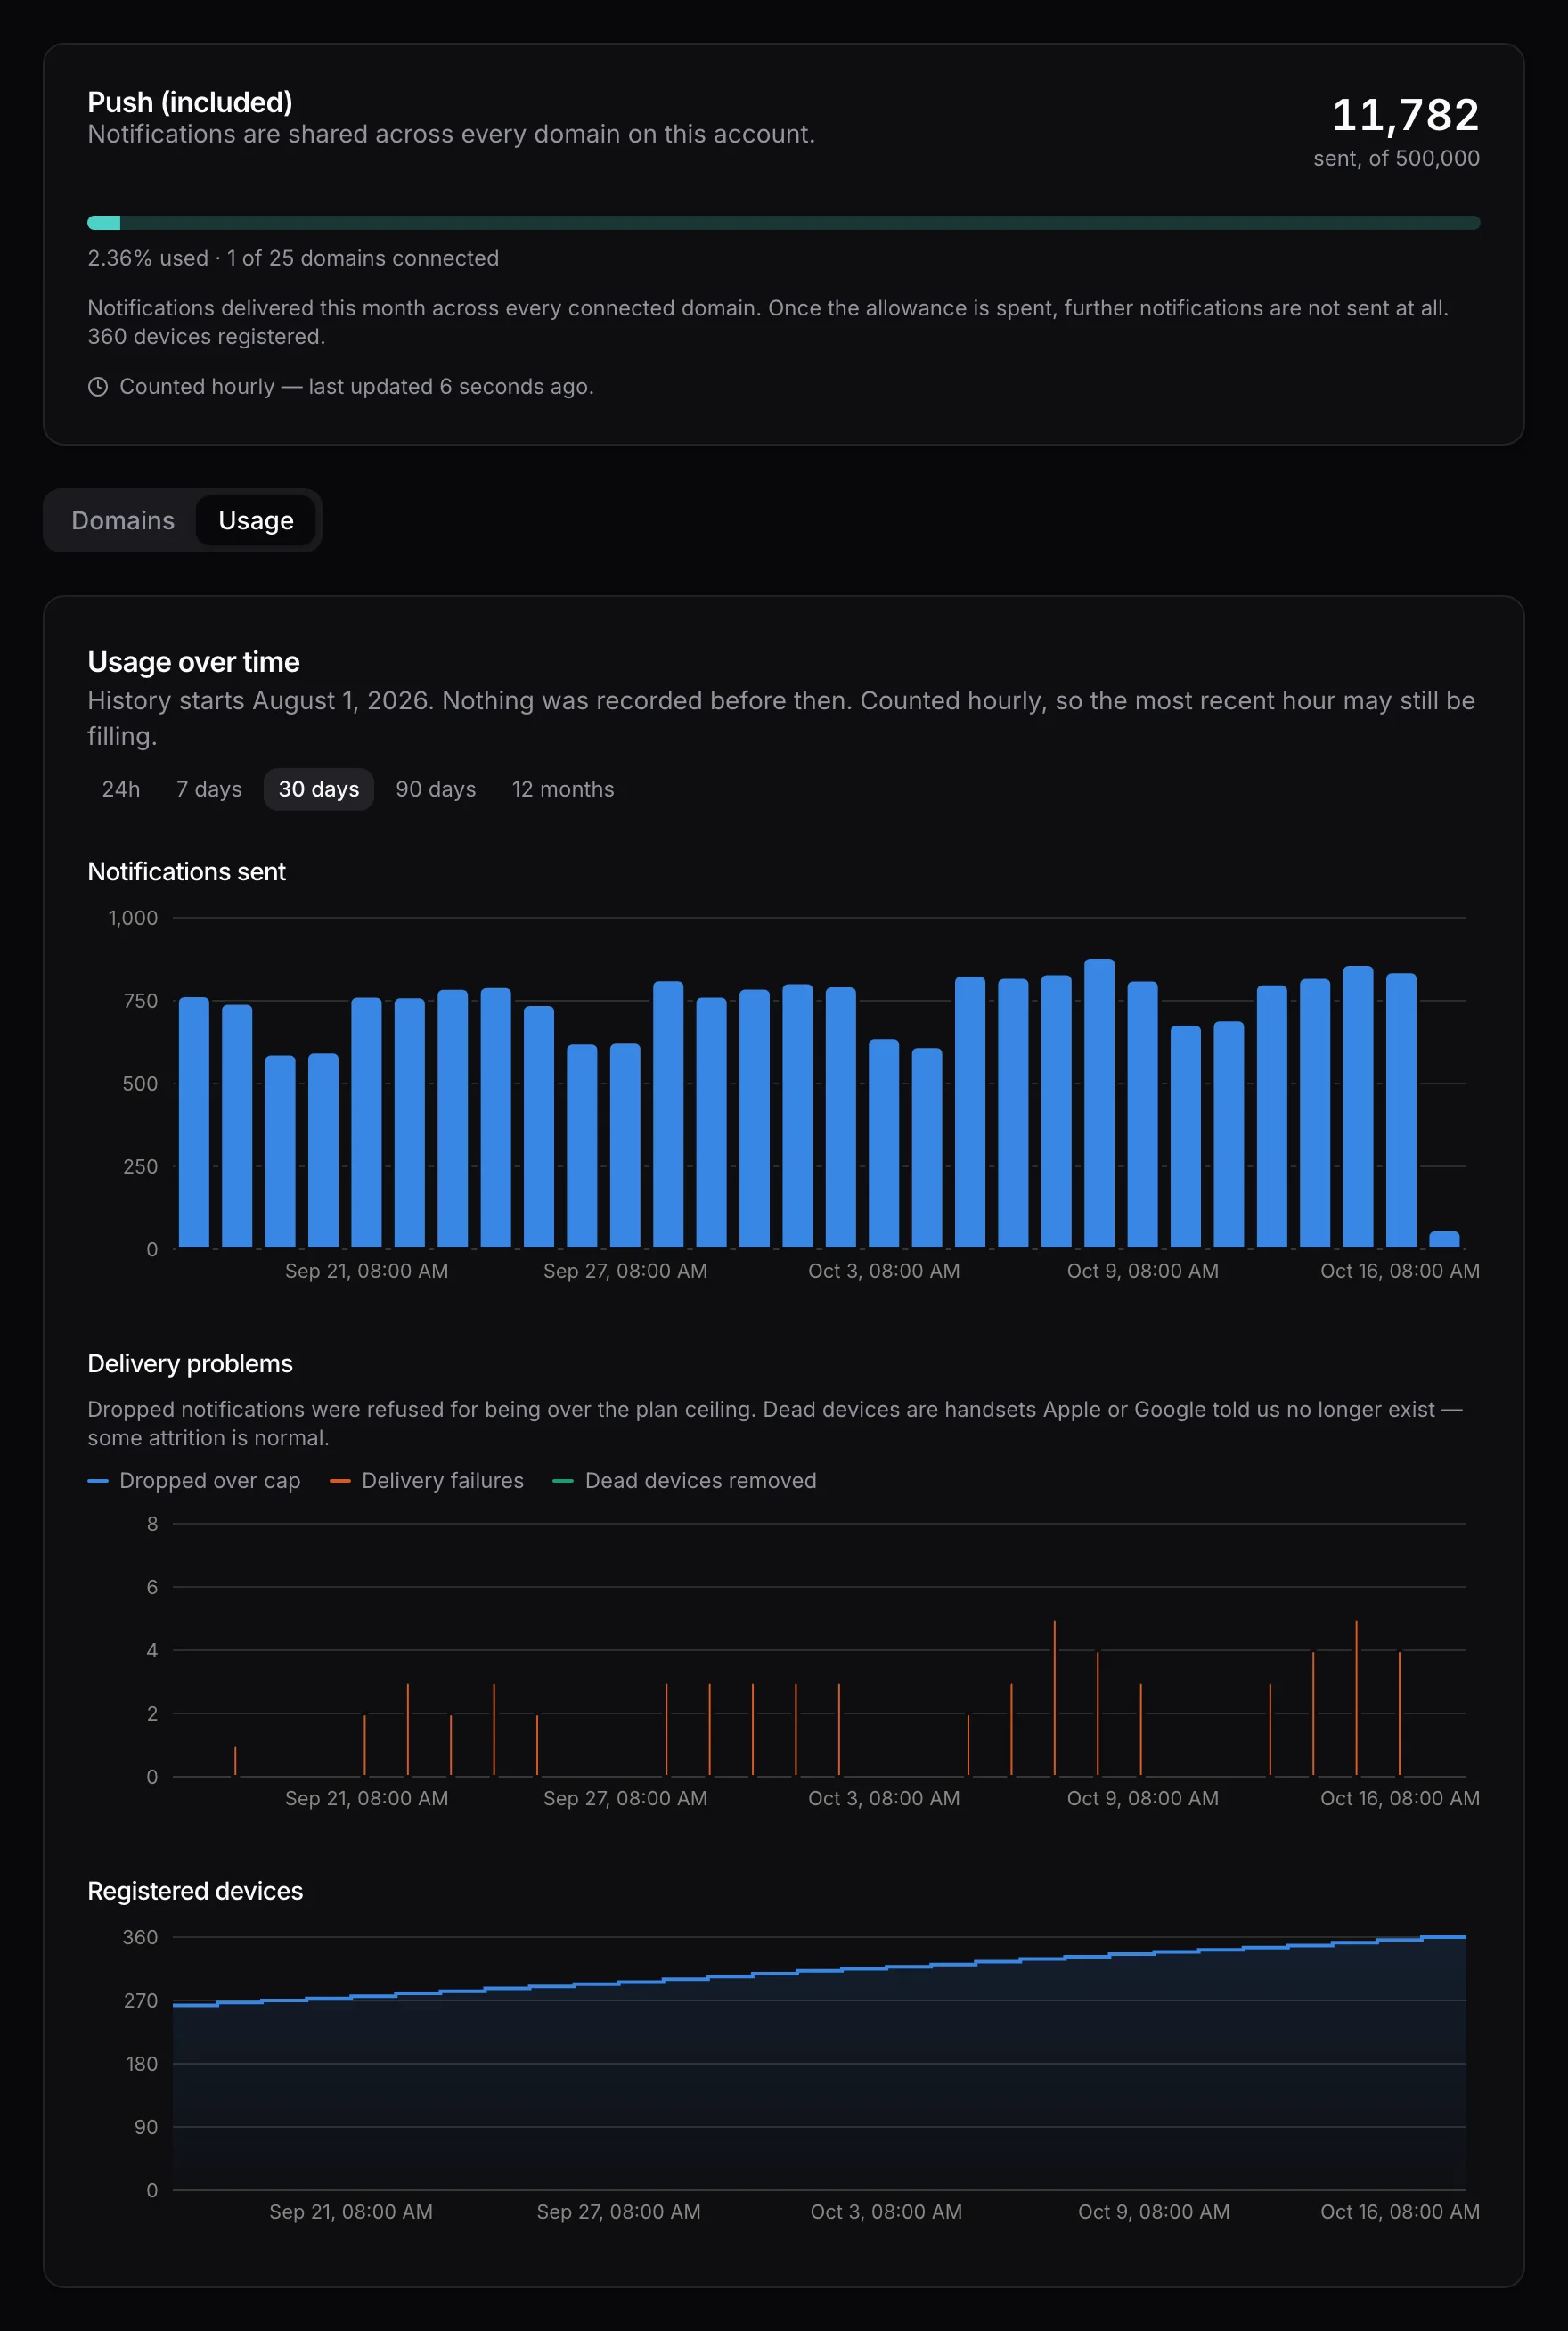Show the 12 months time range

point(563,789)
